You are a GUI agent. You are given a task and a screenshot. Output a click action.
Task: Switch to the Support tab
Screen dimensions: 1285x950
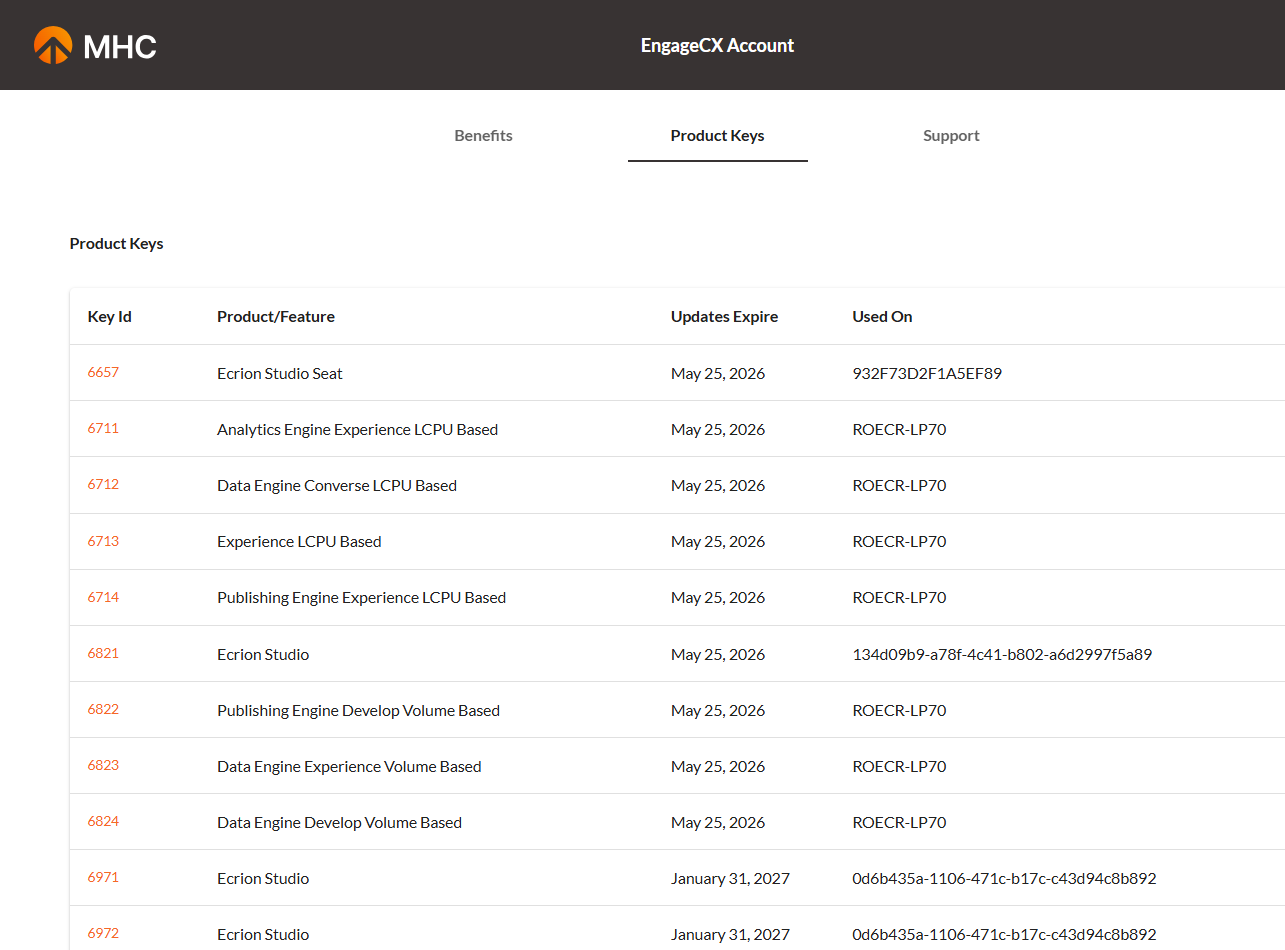951,136
